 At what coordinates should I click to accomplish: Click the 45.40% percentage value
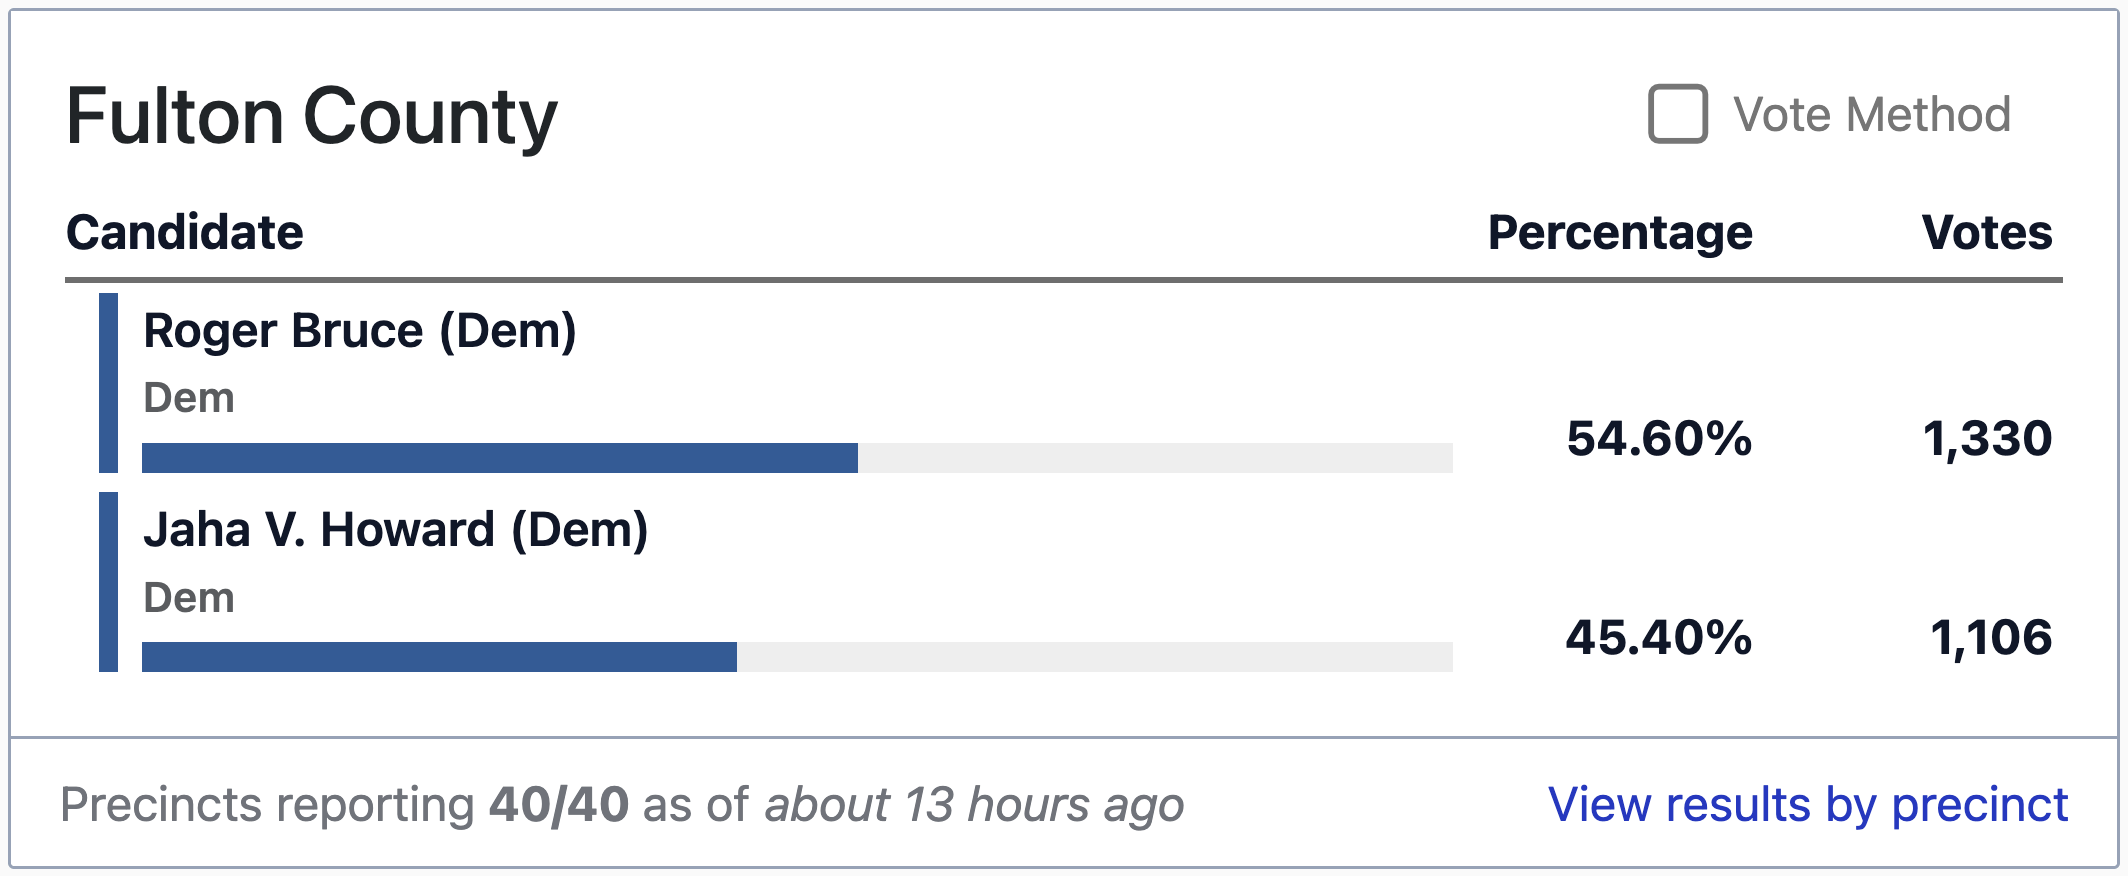click(x=1659, y=638)
